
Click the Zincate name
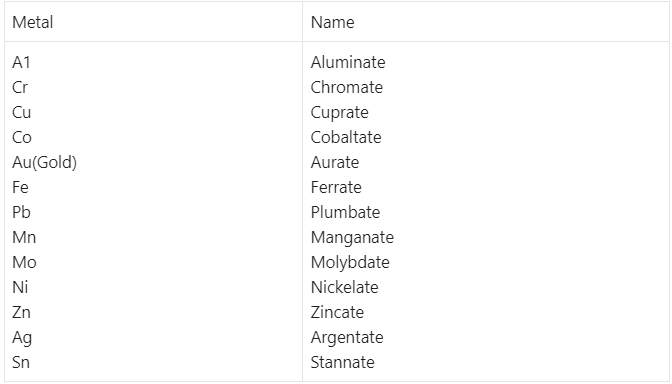click(x=337, y=312)
